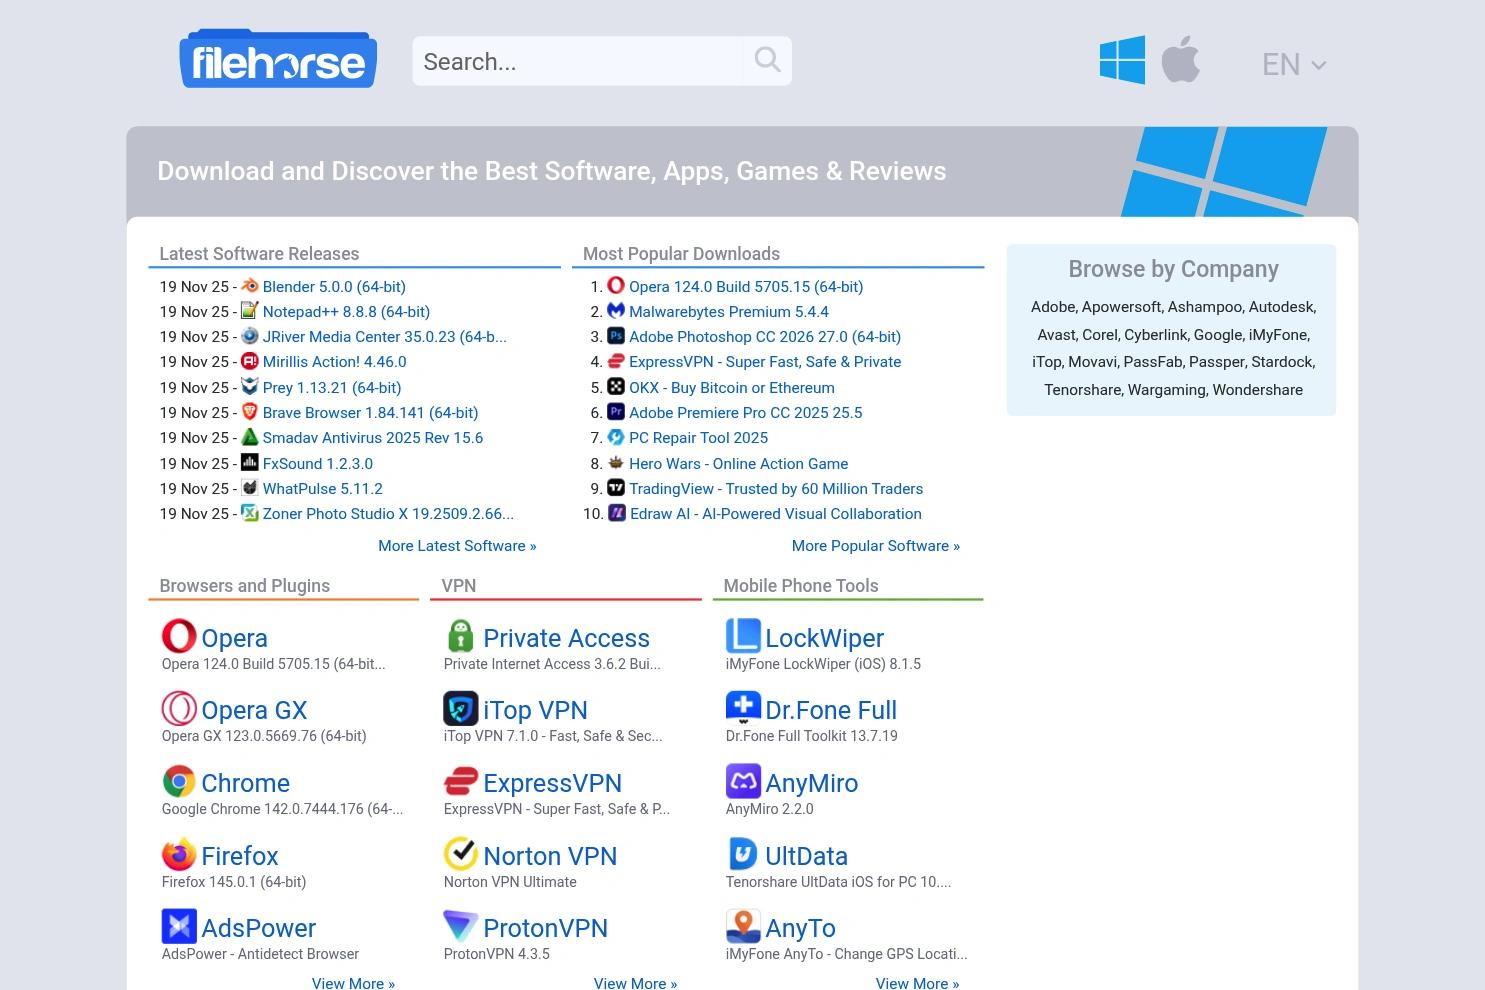Click the ProtonVPN icon
This screenshot has height=990, width=1485.
461,926
